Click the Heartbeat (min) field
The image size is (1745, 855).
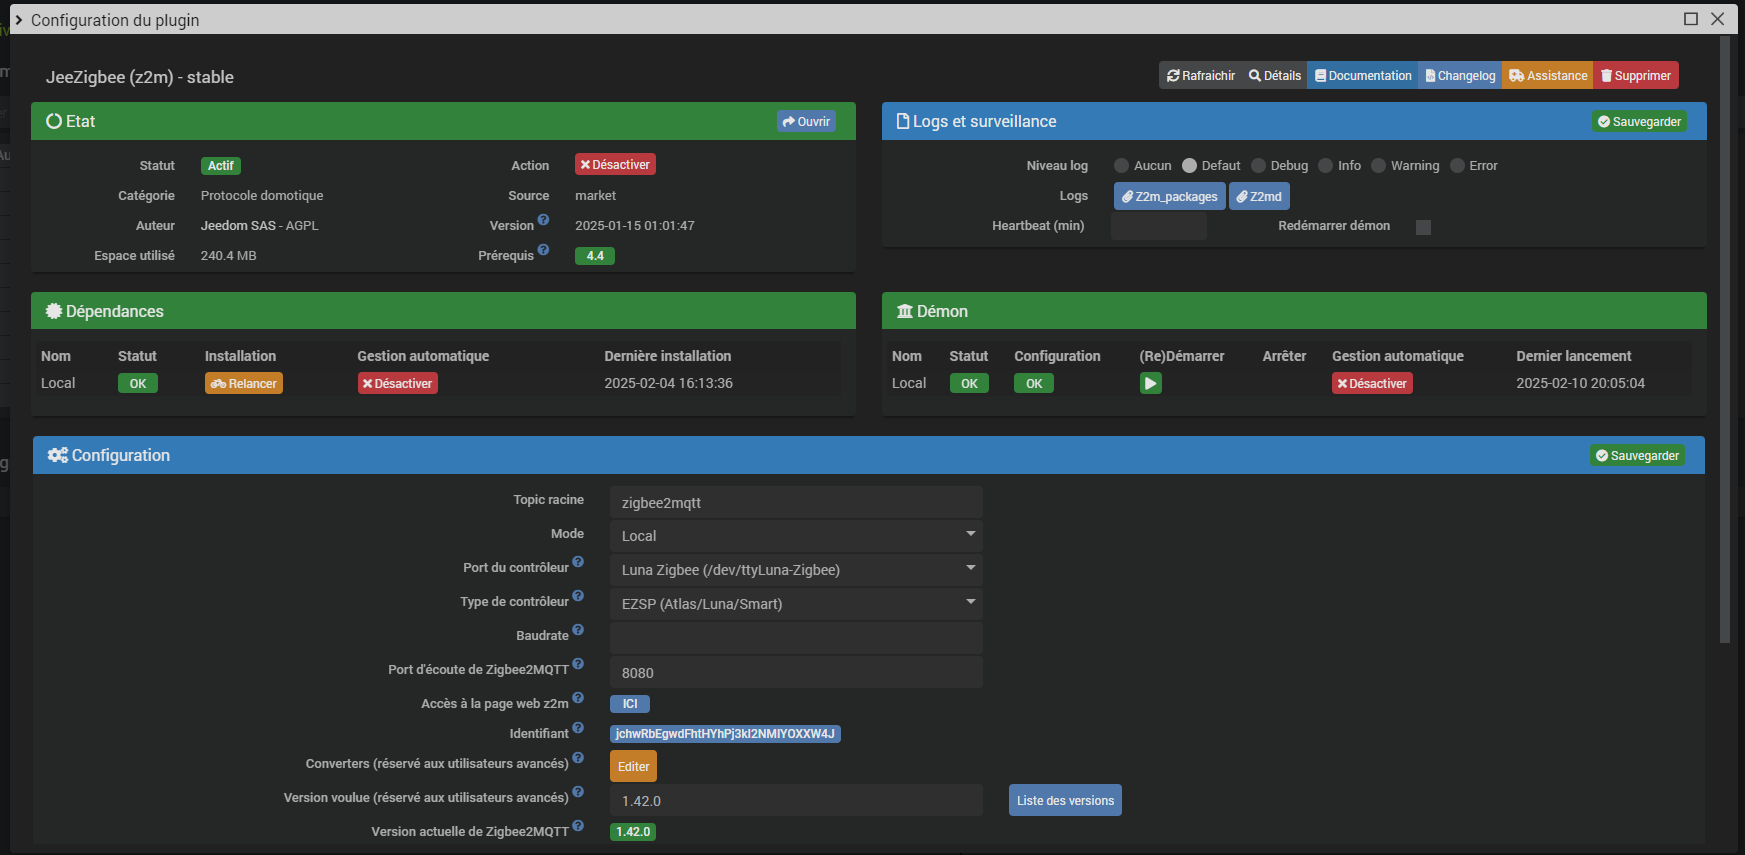(x=1159, y=227)
